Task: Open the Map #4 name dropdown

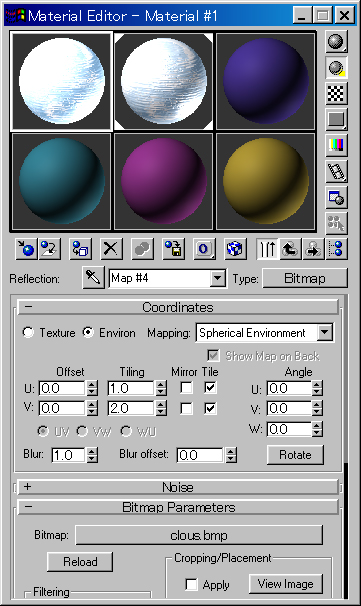Action: click(x=167, y=278)
